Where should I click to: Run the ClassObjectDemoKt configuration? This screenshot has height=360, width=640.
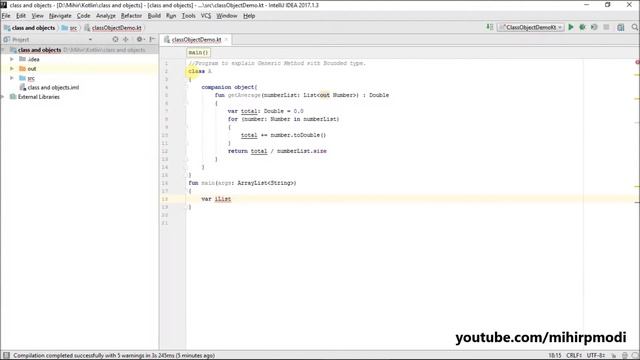tap(571, 27)
